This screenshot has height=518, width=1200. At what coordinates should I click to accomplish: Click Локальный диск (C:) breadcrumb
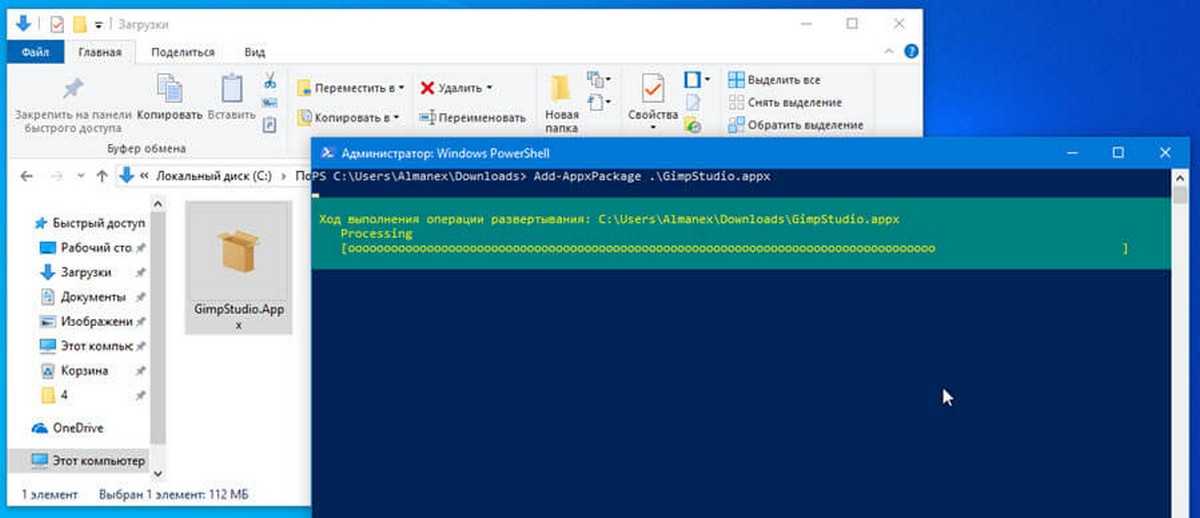[x=214, y=176]
